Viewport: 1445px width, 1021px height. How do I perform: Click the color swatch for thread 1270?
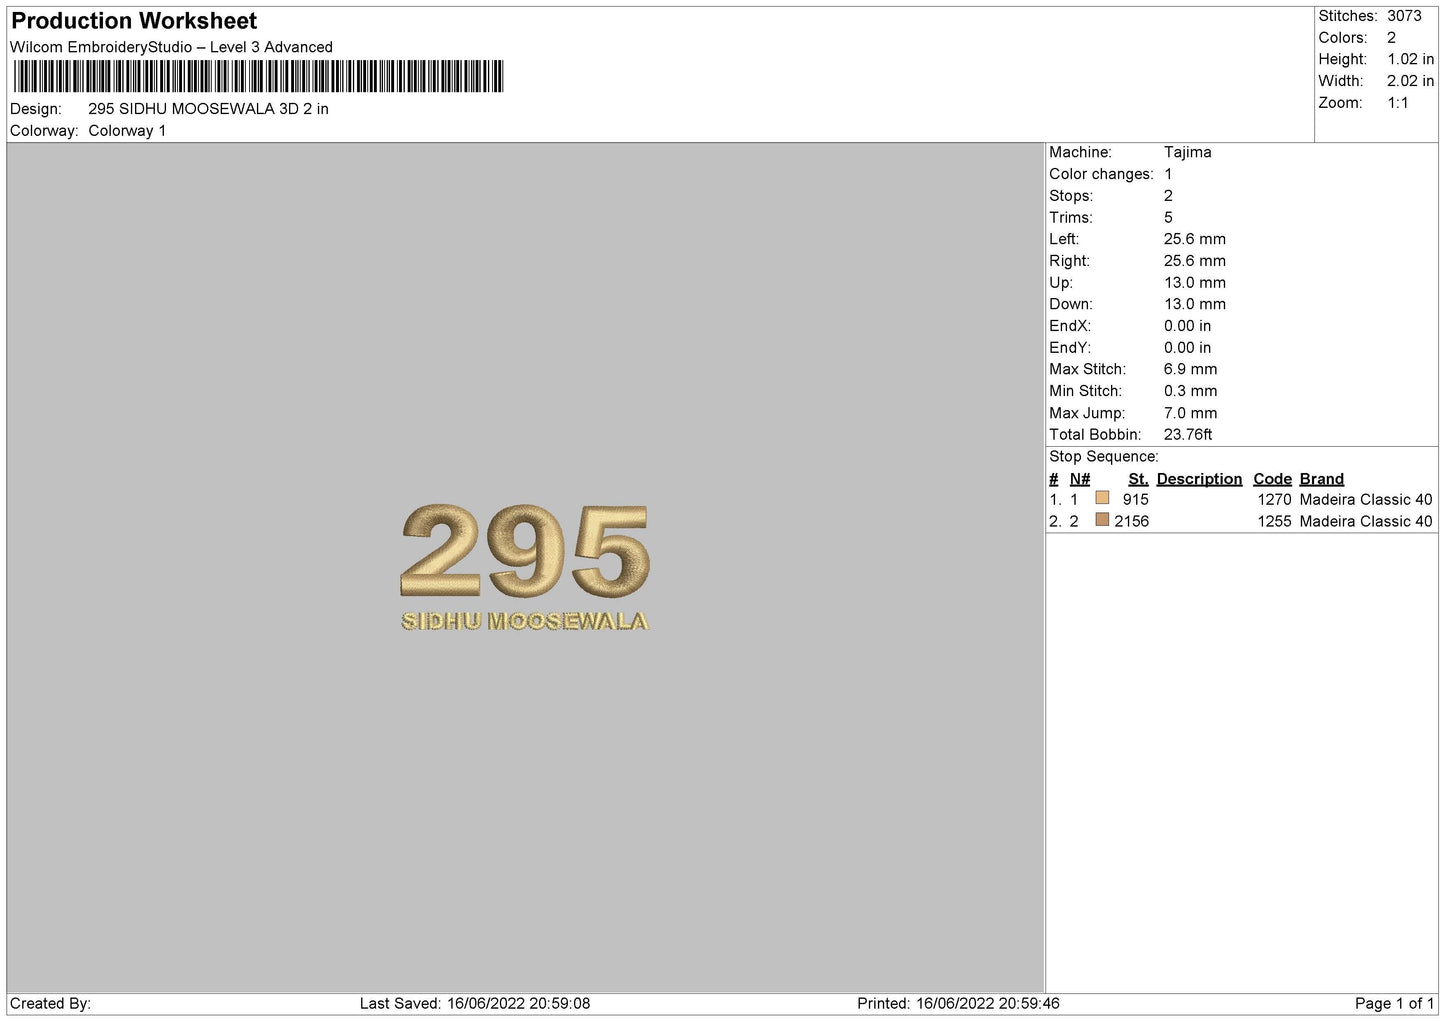(x=1102, y=498)
